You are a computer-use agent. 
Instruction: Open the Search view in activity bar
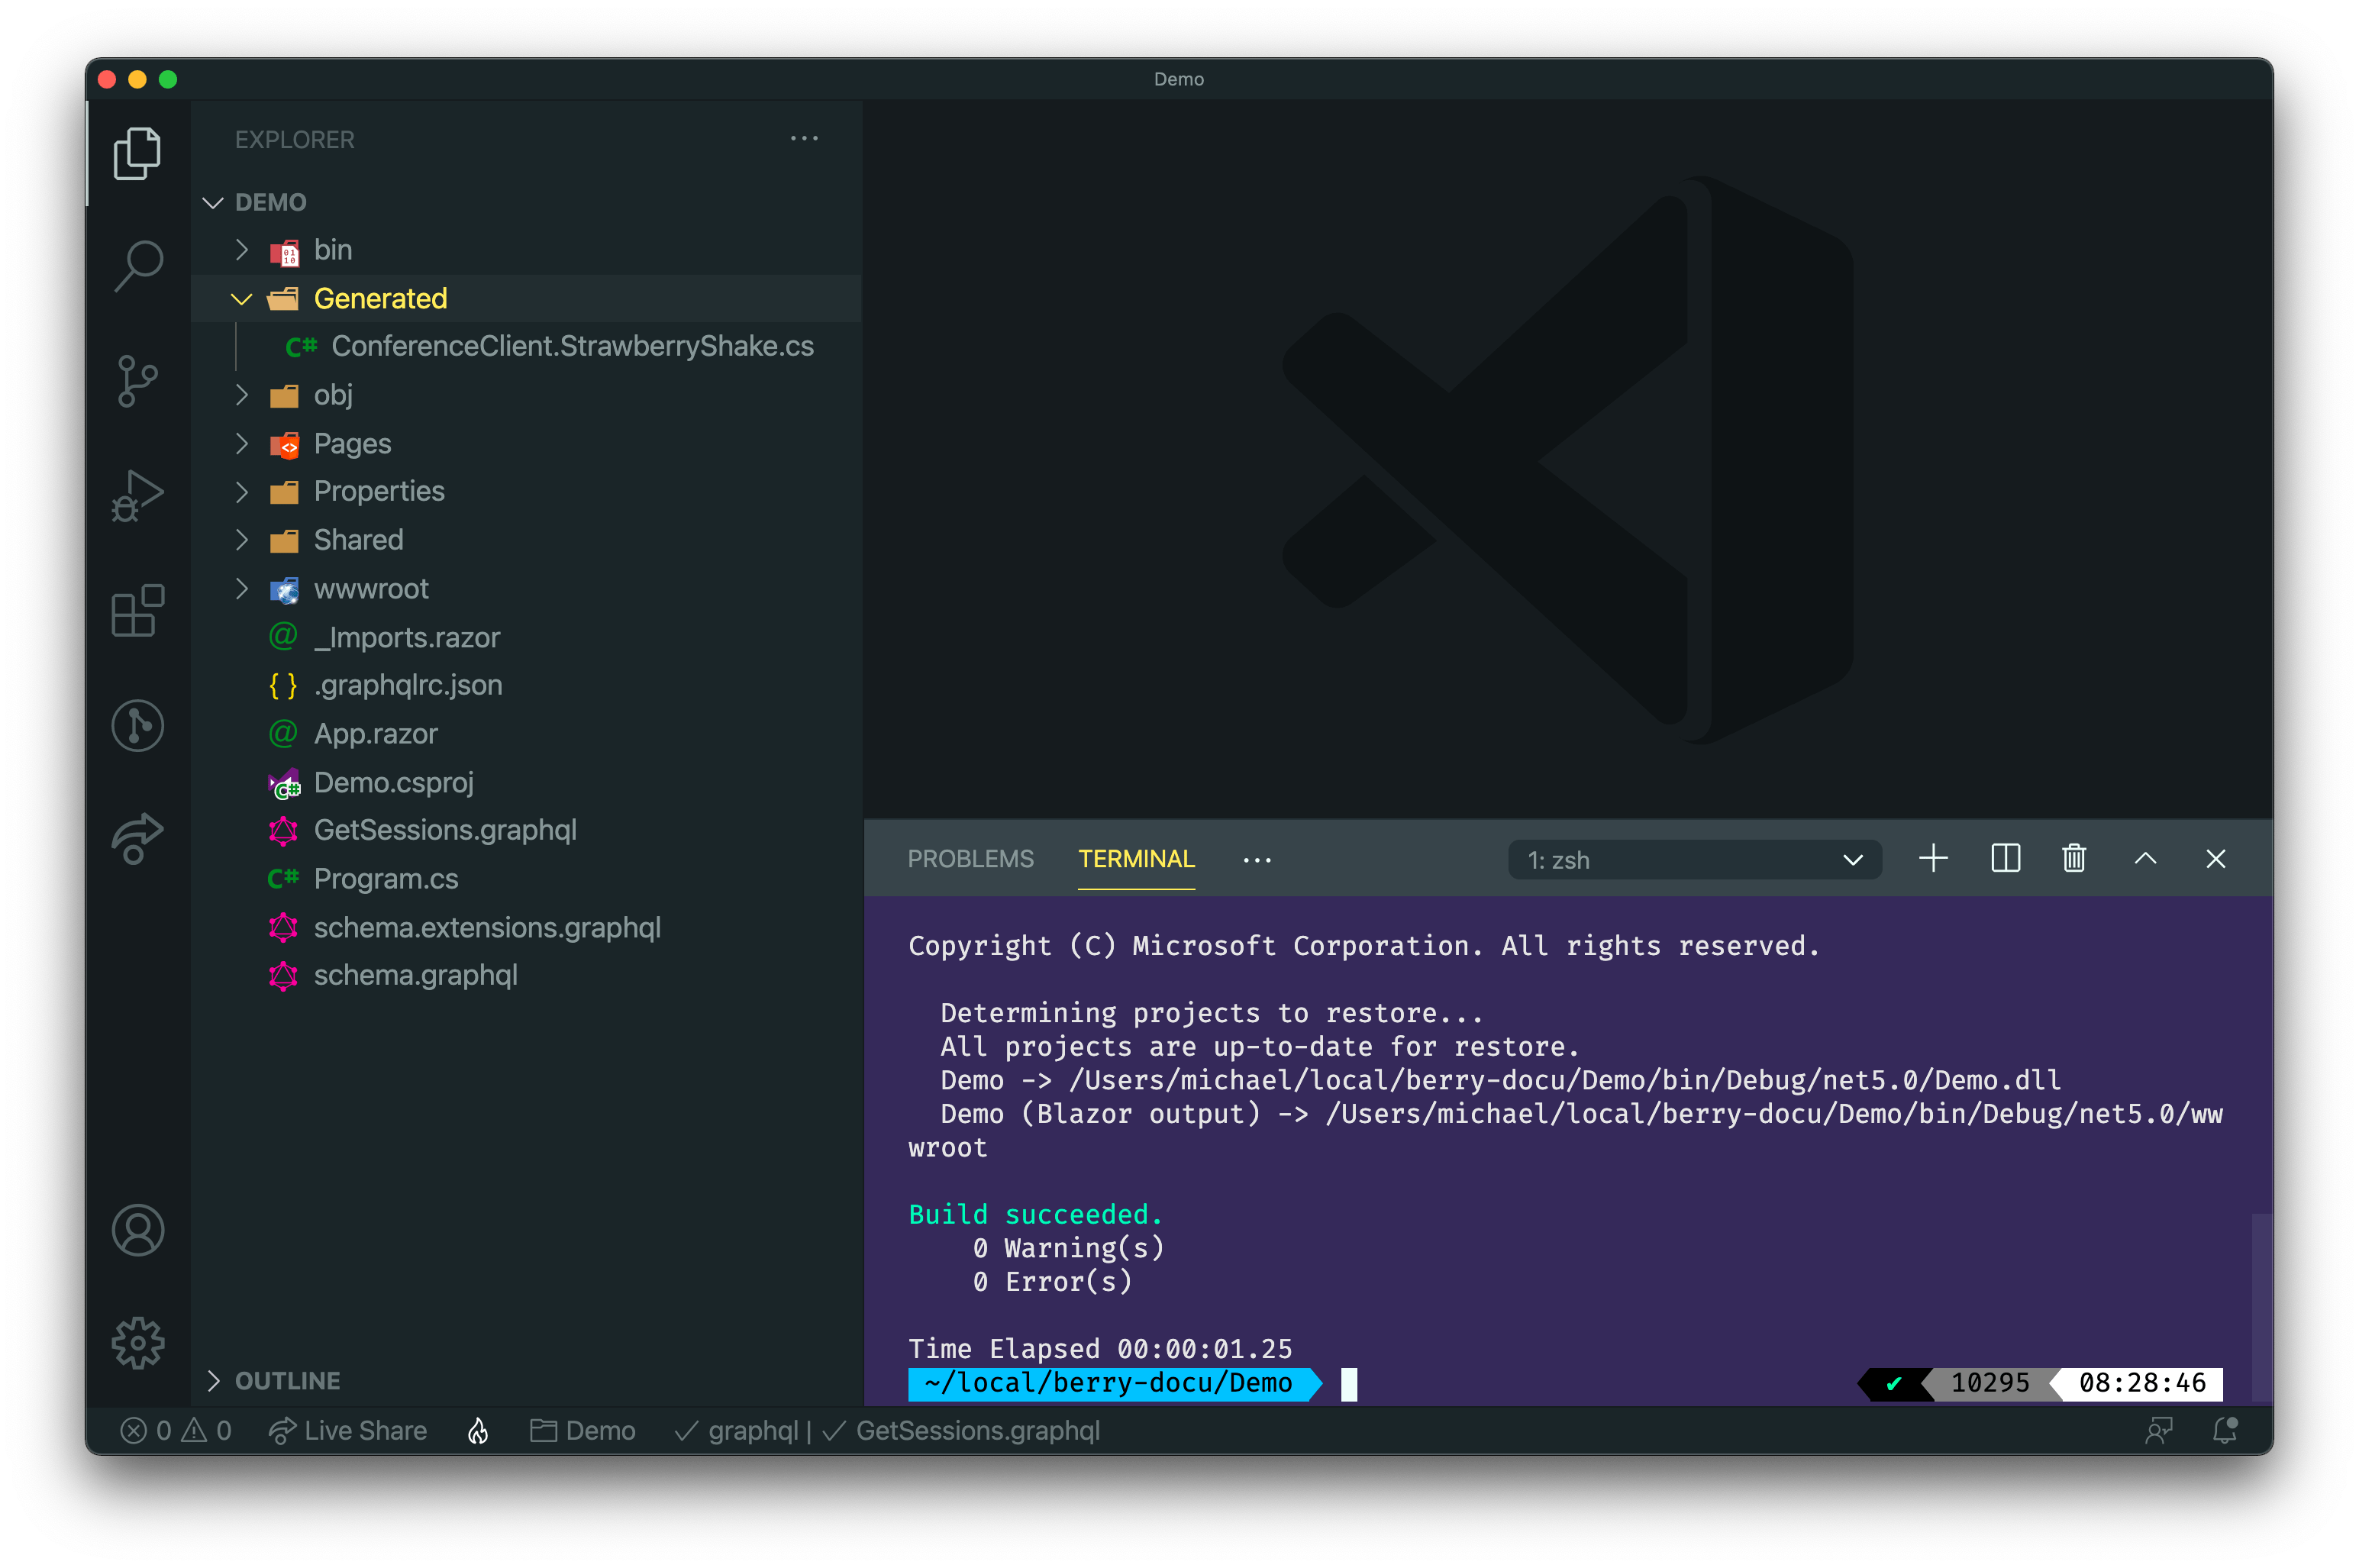(x=138, y=266)
